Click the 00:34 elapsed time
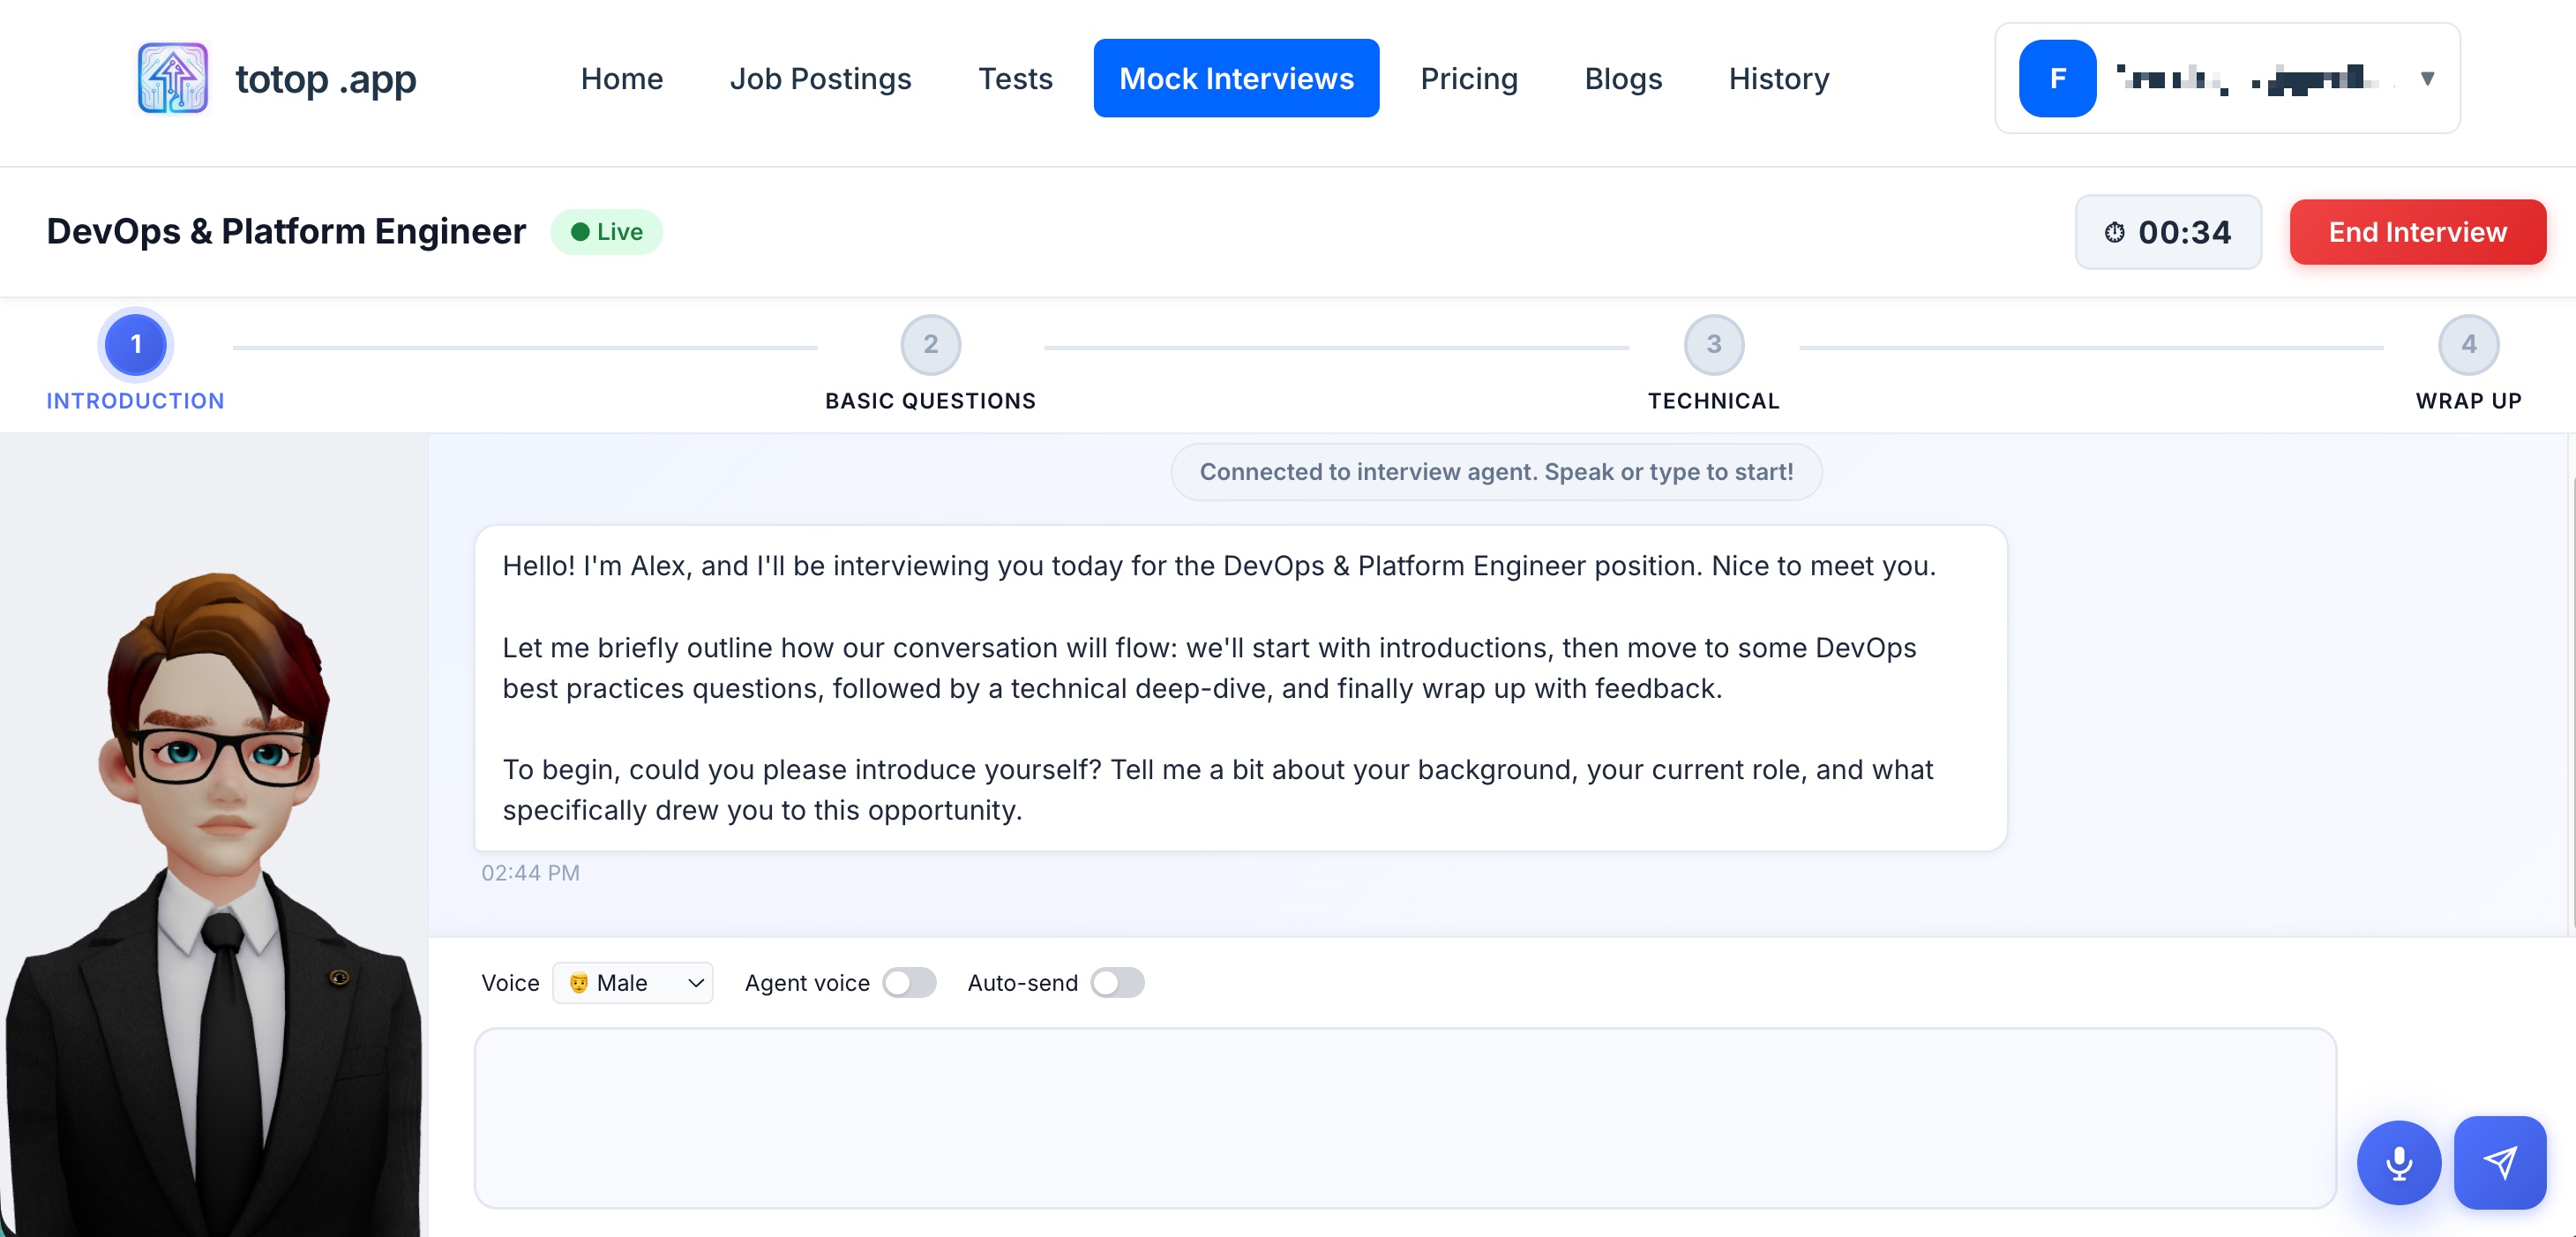The height and width of the screenshot is (1237, 2576). tap(2184, 232)
